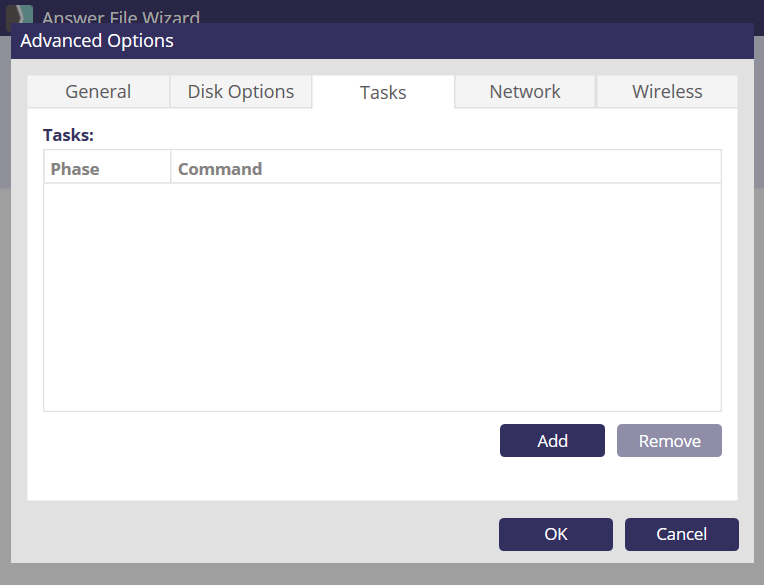Show the Wireless tab
This screenshot has width=764, height=585.
pos(667,92)
